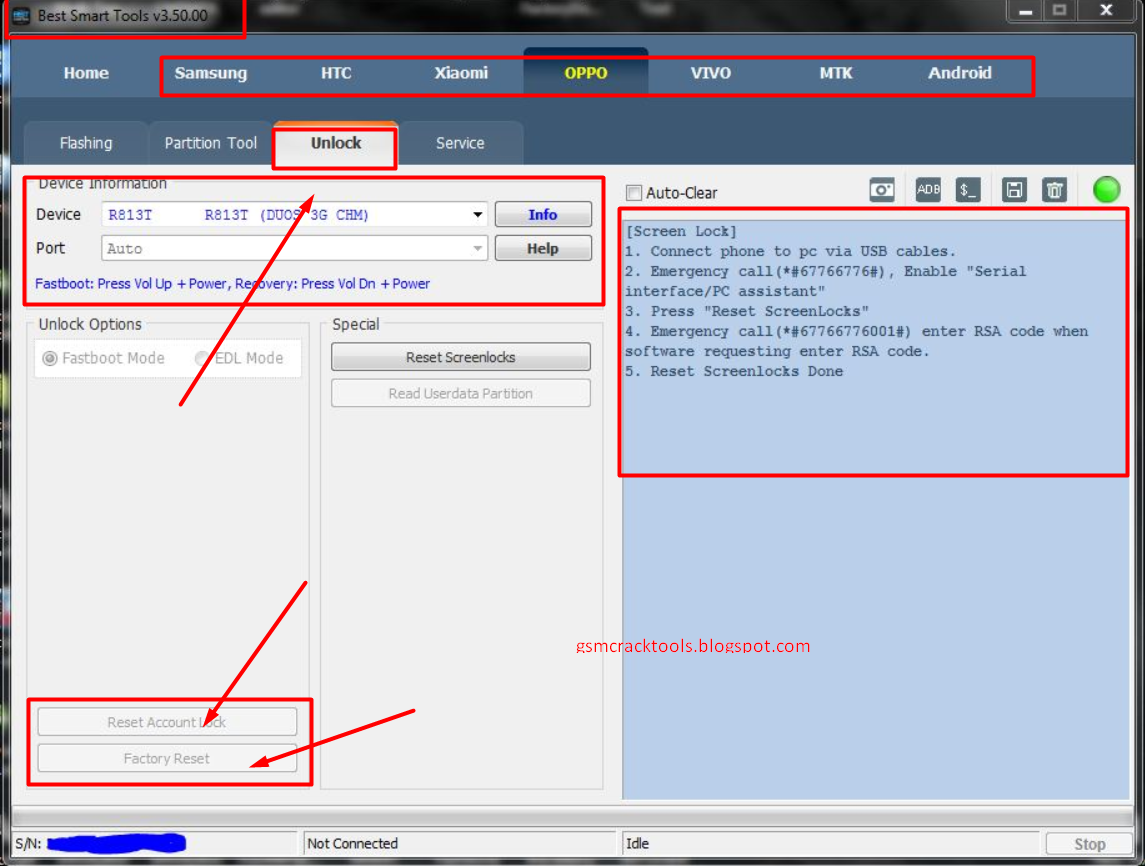Select the Unlock sub-tab
The width and height of the screenshot is (1145, 866).
(x=336, y=143)
